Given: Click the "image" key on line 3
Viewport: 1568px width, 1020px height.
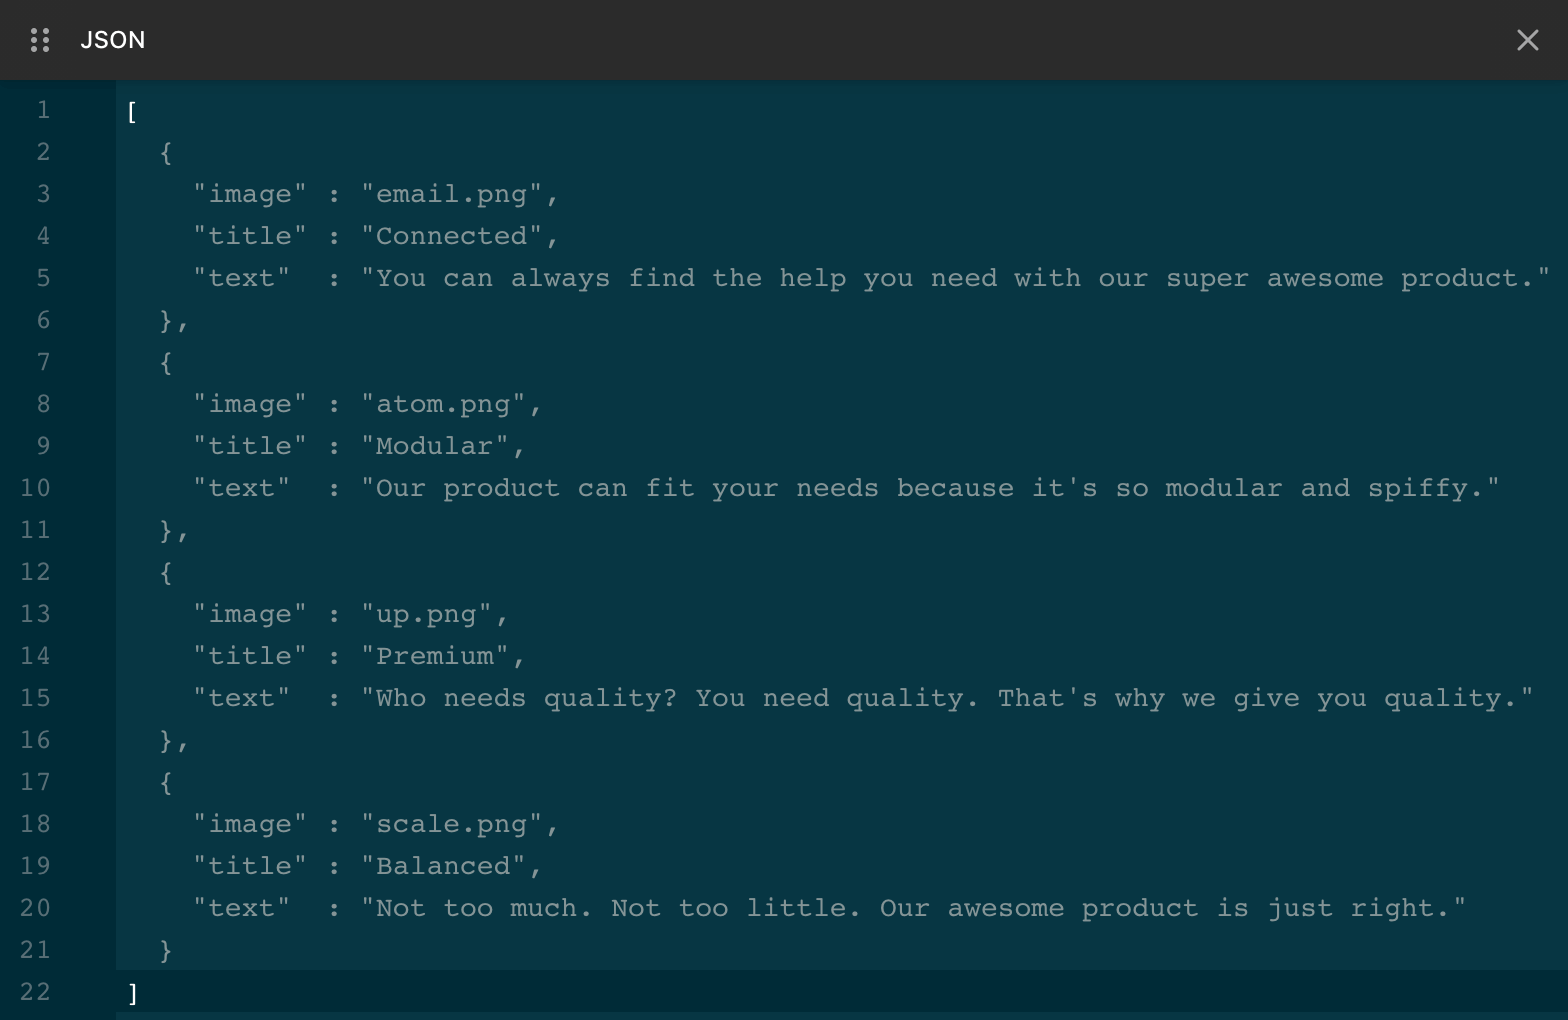Looking at the screenshot, I should pos(249,194).
